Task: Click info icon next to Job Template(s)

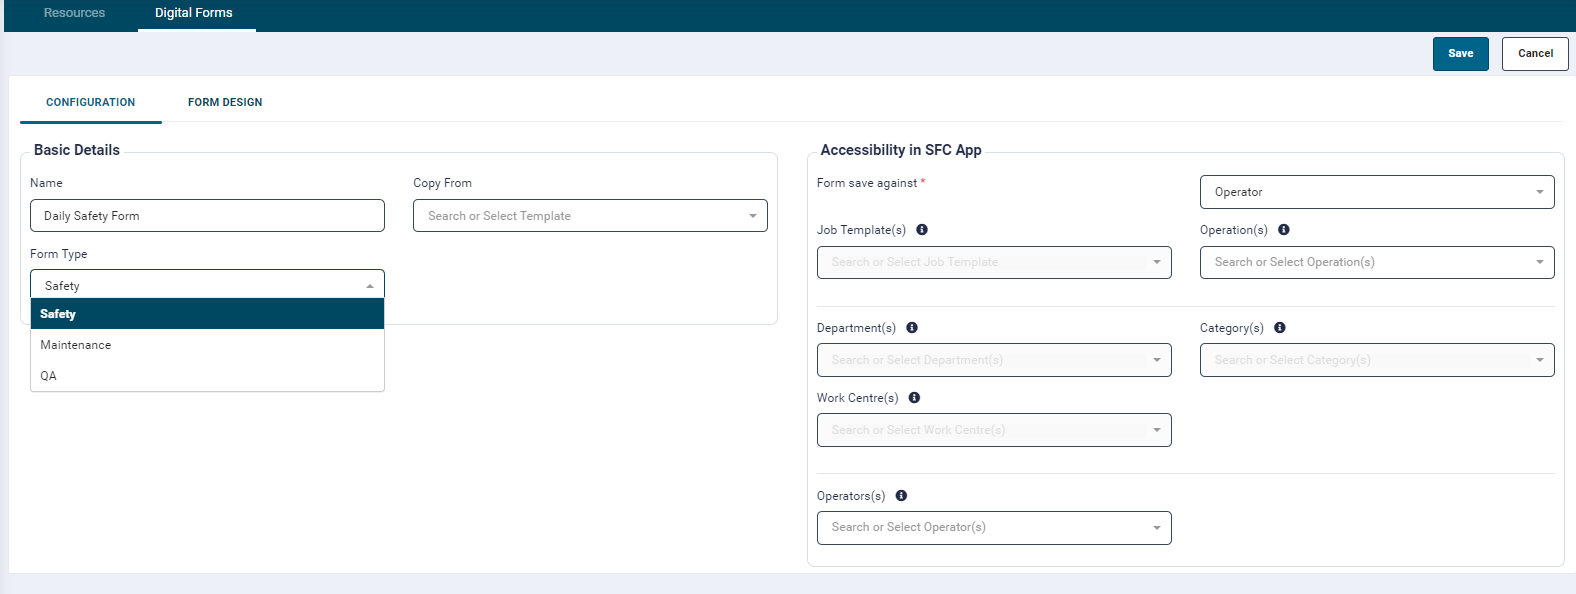Action: (922, 230)
